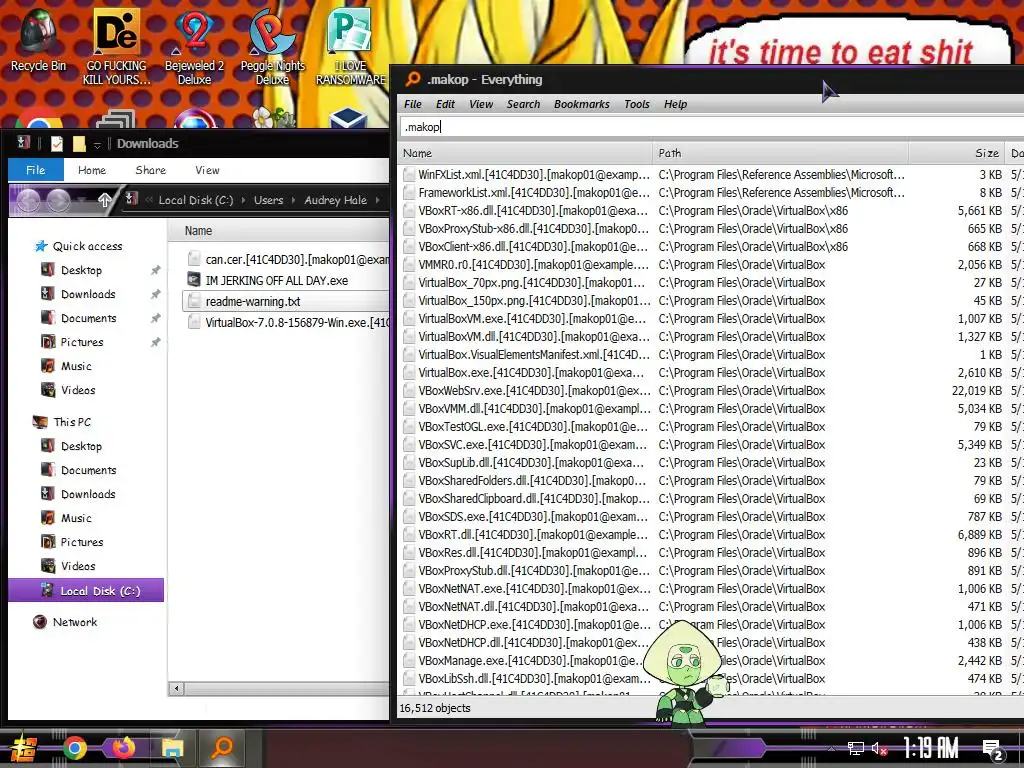This screenshot has width=1024, height=768.
Task: Select readme-warning.txt in Downloads
Action: point(286,301)
